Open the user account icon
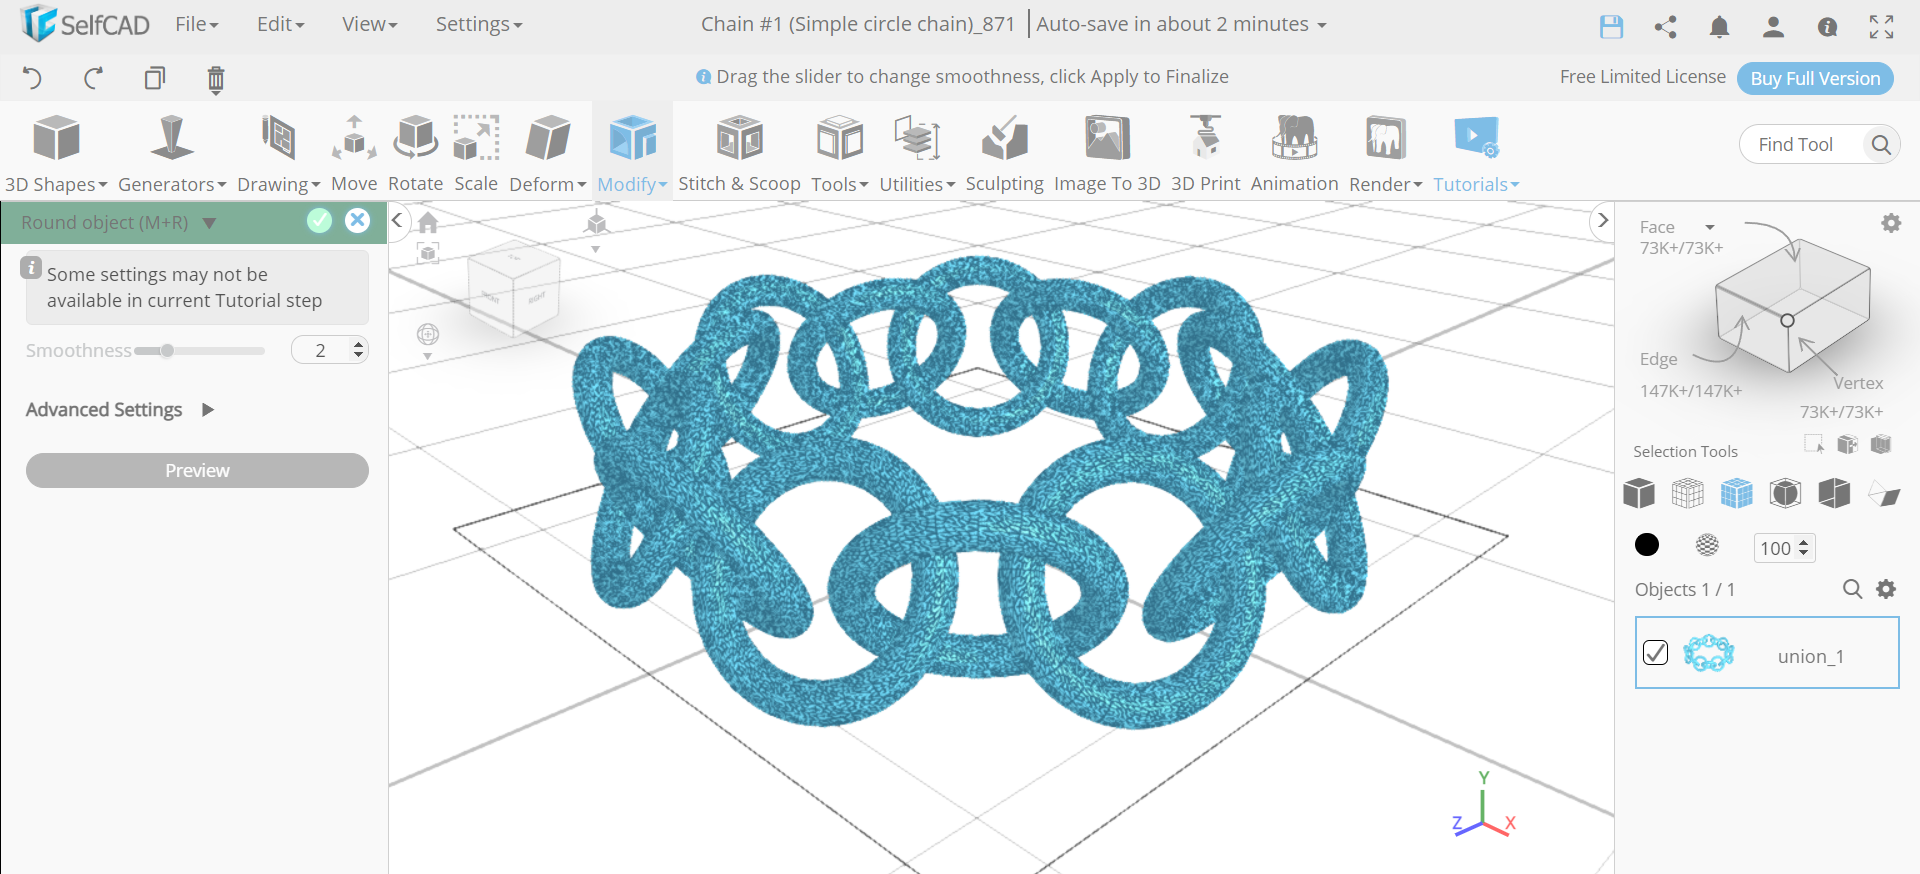The height and width of the screenshot is (874, 1920). [x=1773, y=27]
